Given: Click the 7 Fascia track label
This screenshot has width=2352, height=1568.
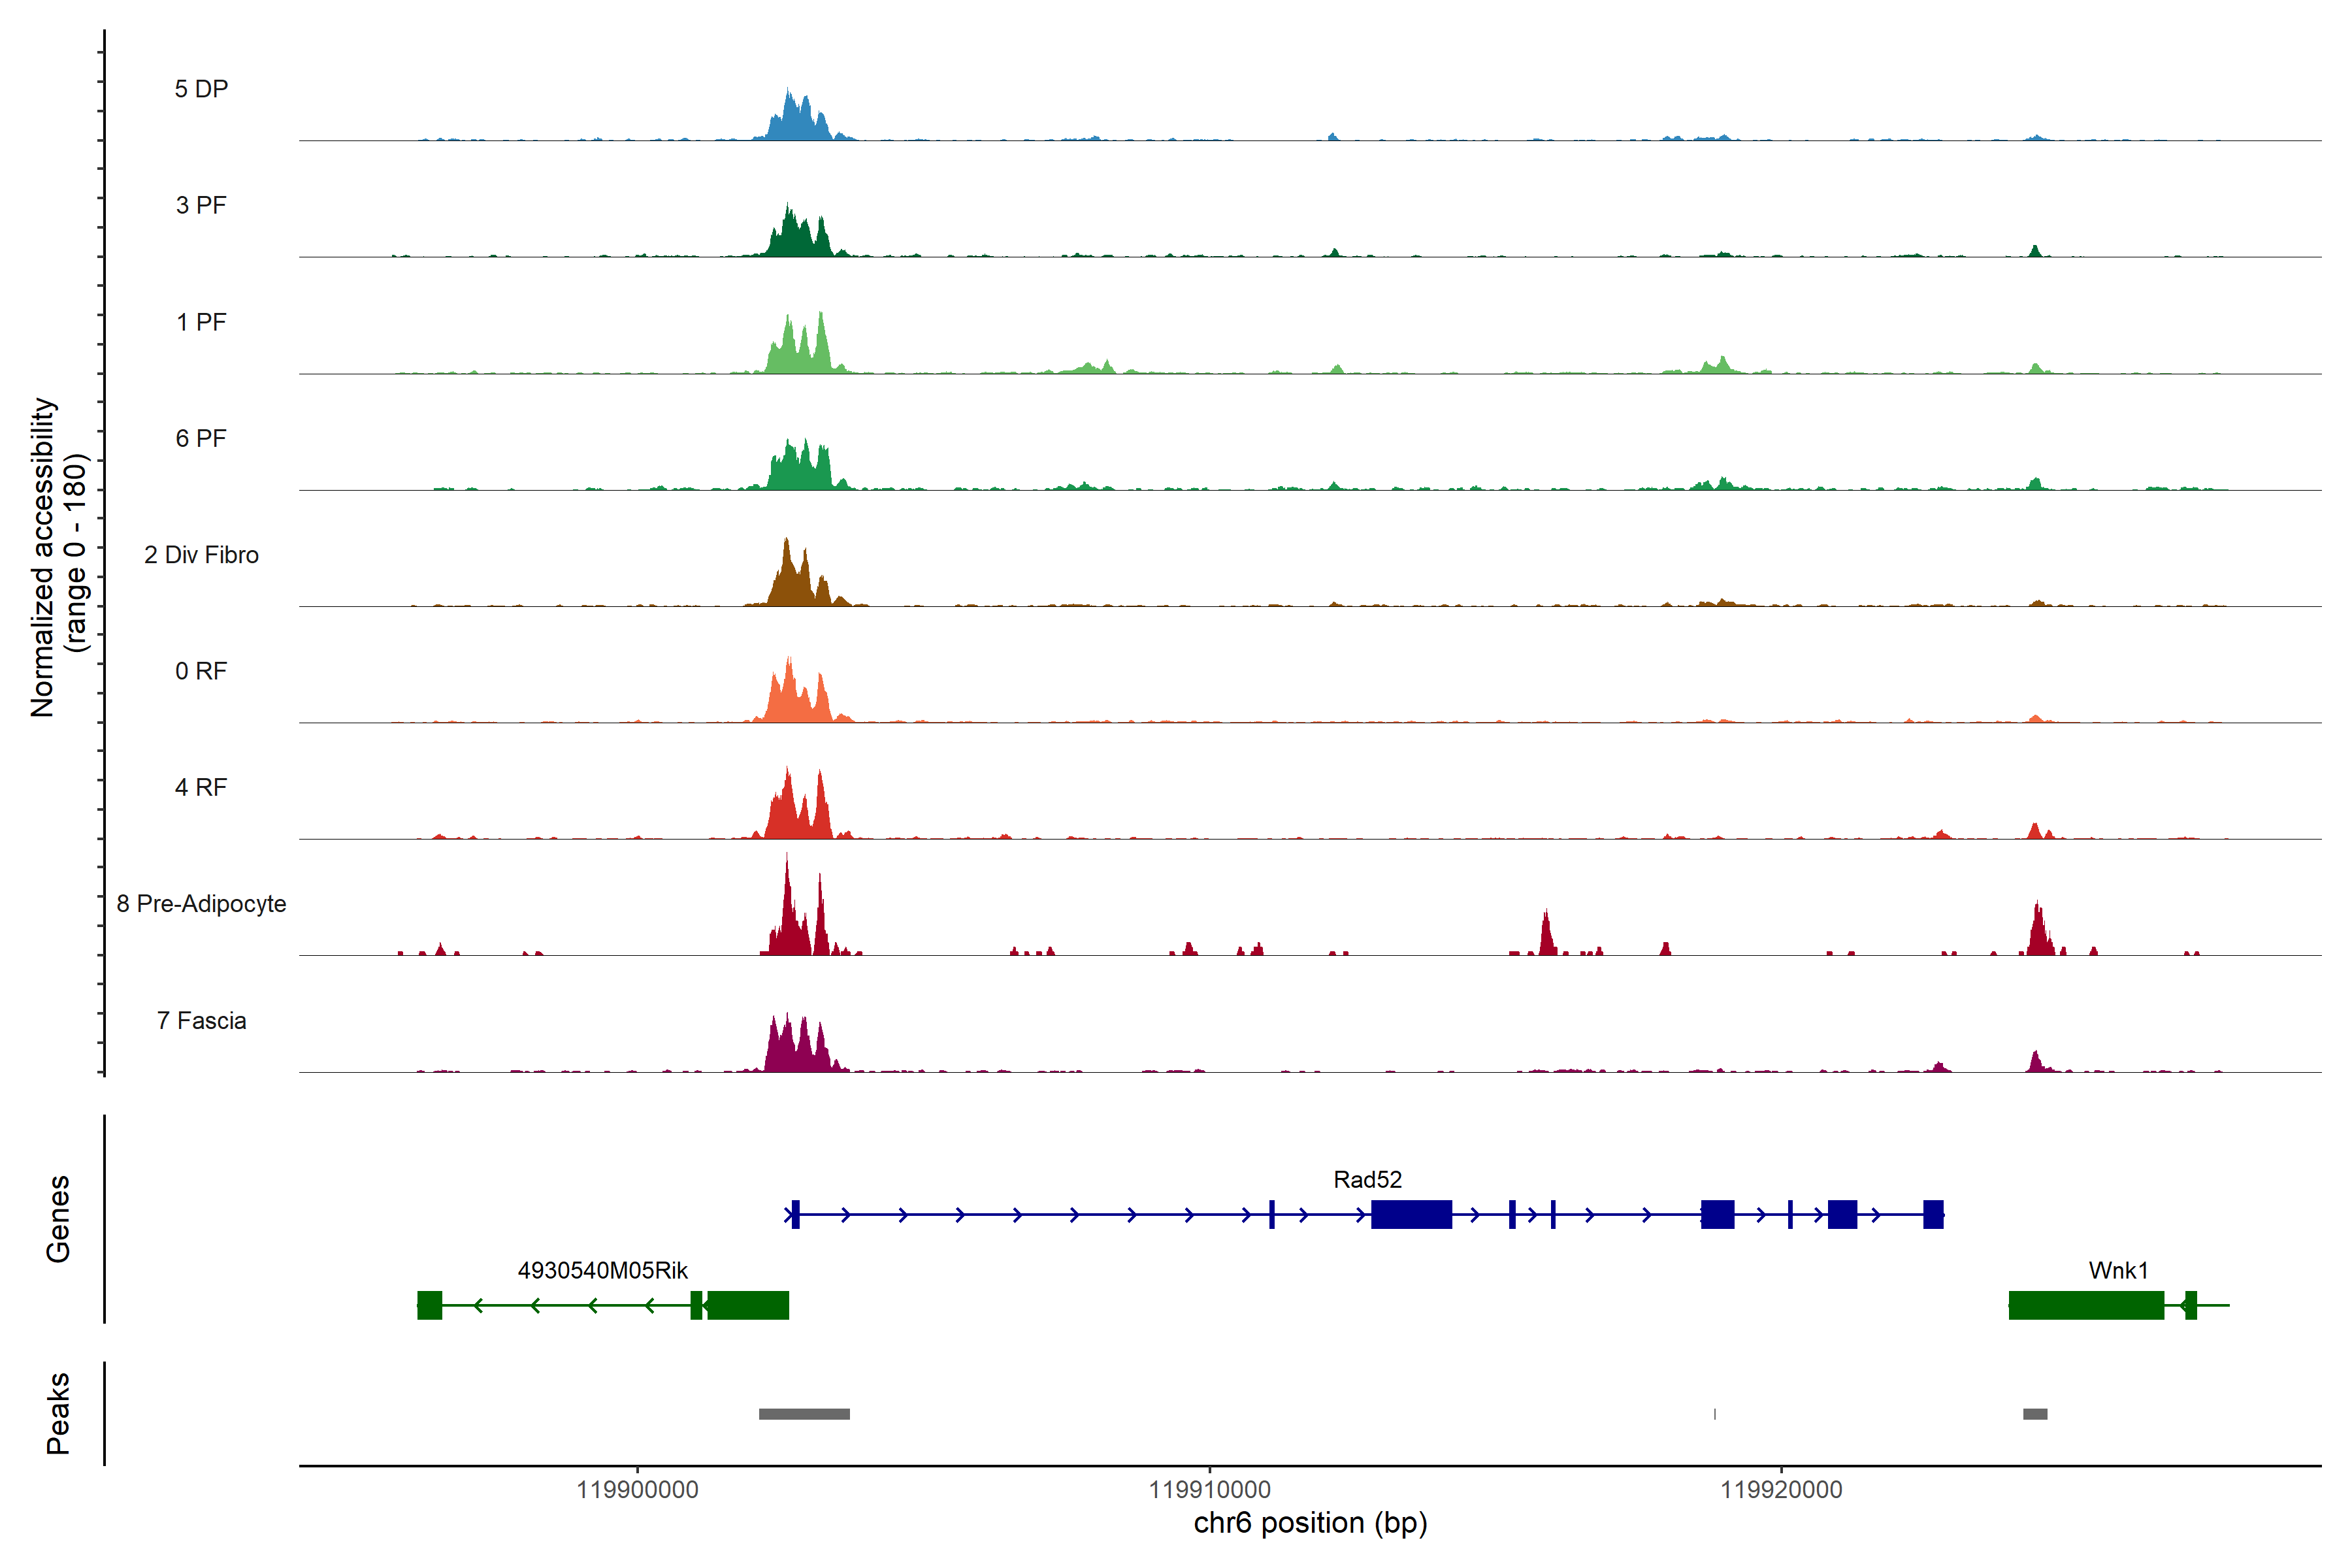Looking at the screenshot, I should tap(201, 1020).
